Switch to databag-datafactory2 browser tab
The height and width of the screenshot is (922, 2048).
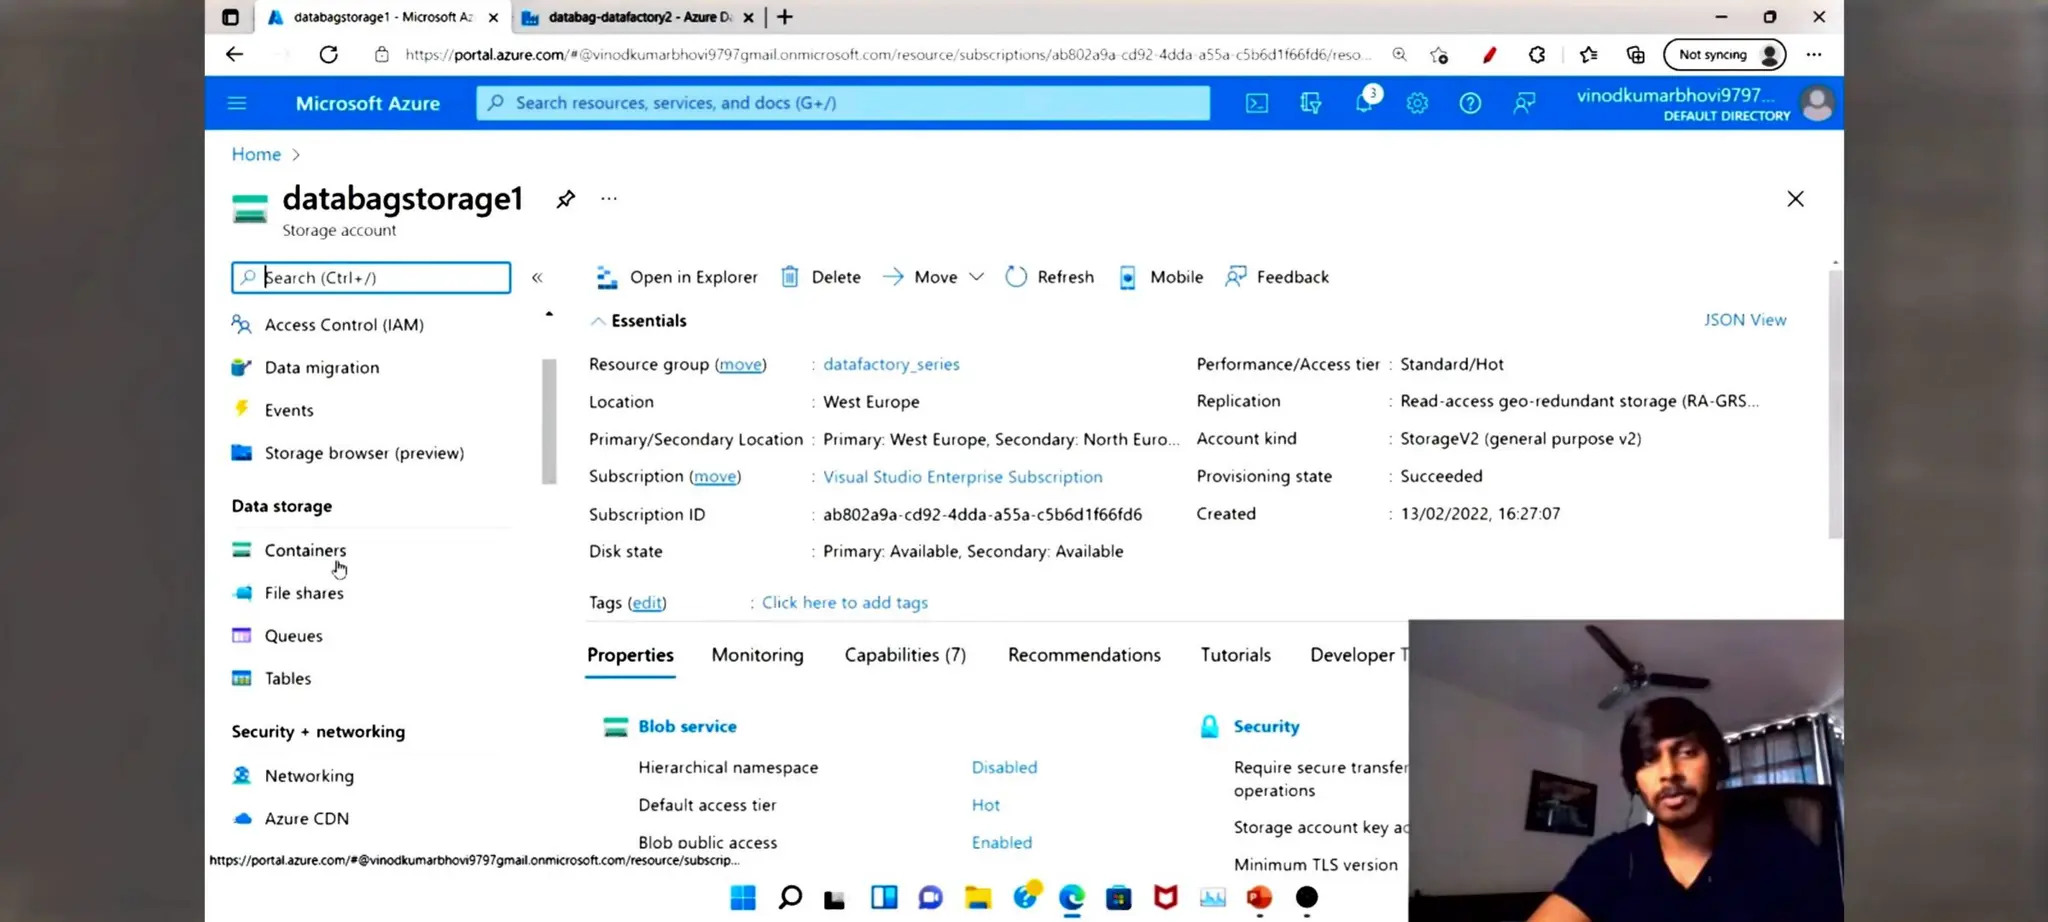(x=638, y=17)
